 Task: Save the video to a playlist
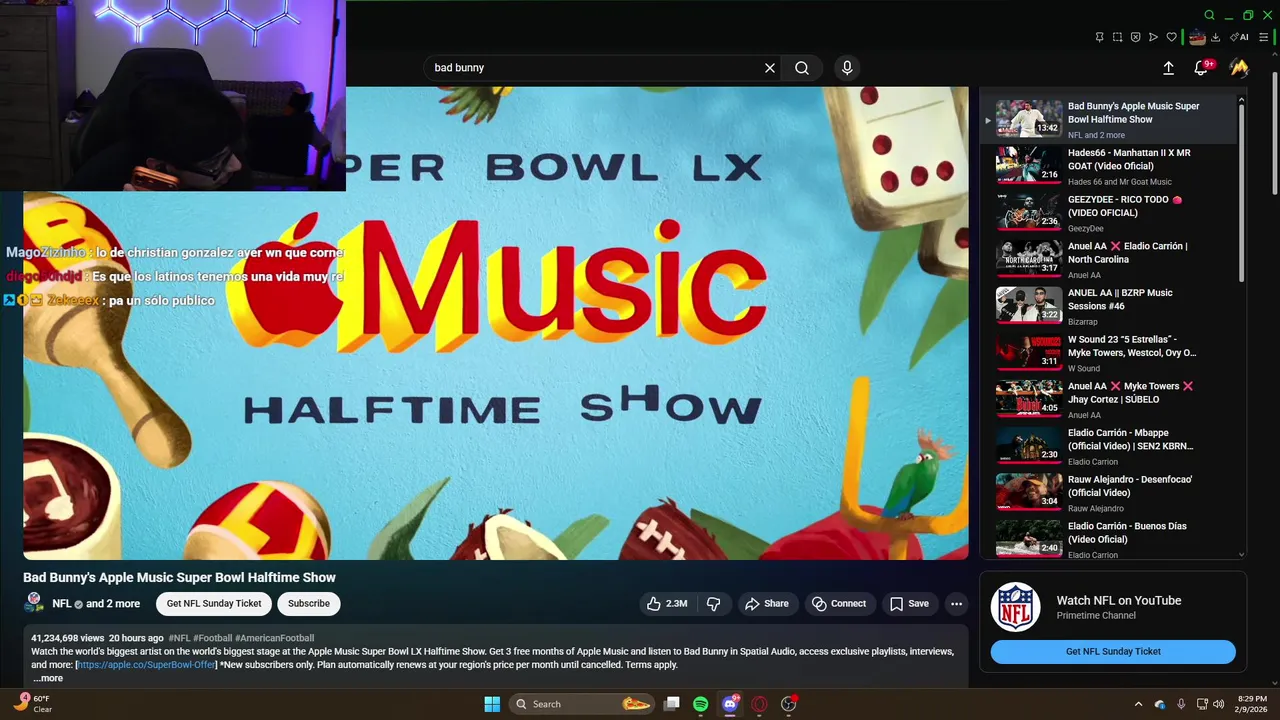point(909,603)
